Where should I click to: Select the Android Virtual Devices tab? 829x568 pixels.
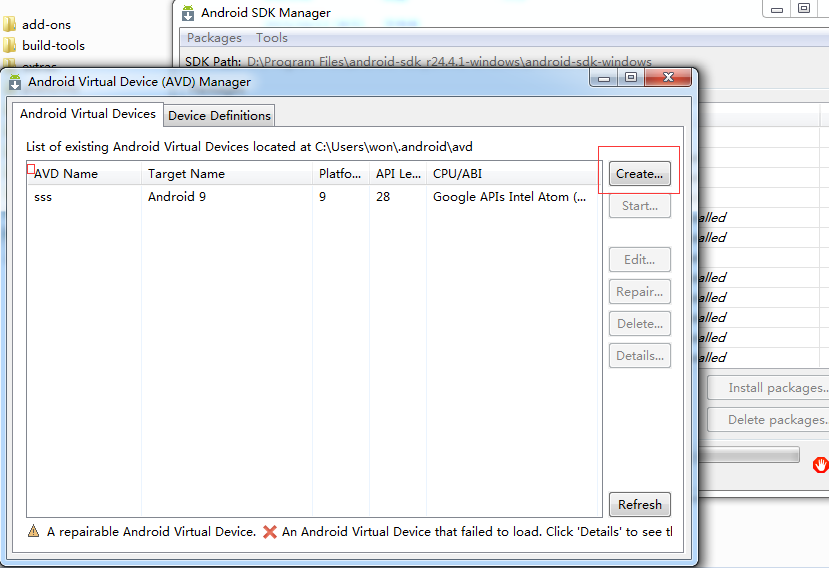[88, 114]
